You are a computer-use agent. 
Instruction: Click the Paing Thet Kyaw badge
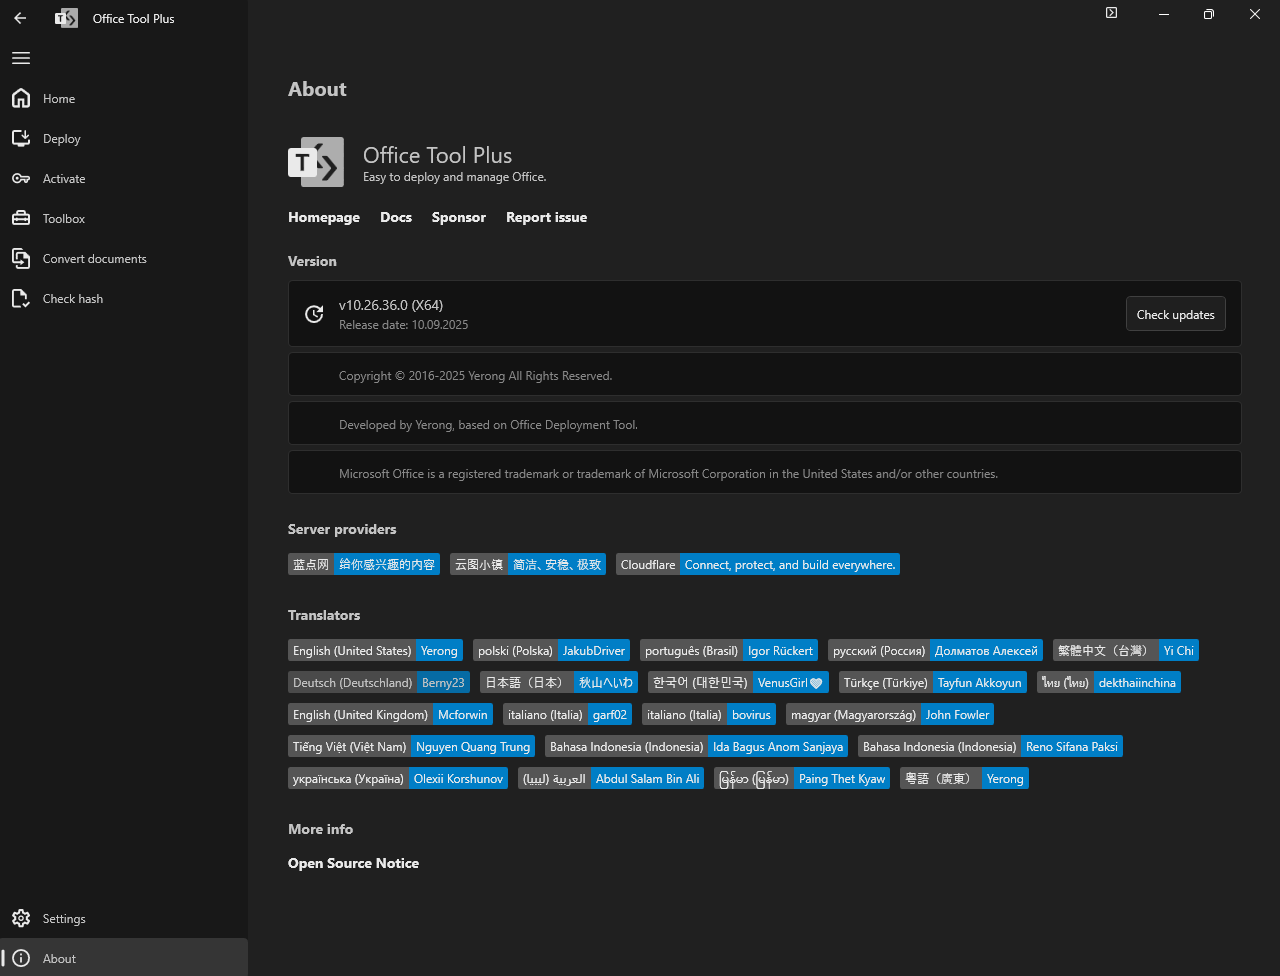pos(802,779)
